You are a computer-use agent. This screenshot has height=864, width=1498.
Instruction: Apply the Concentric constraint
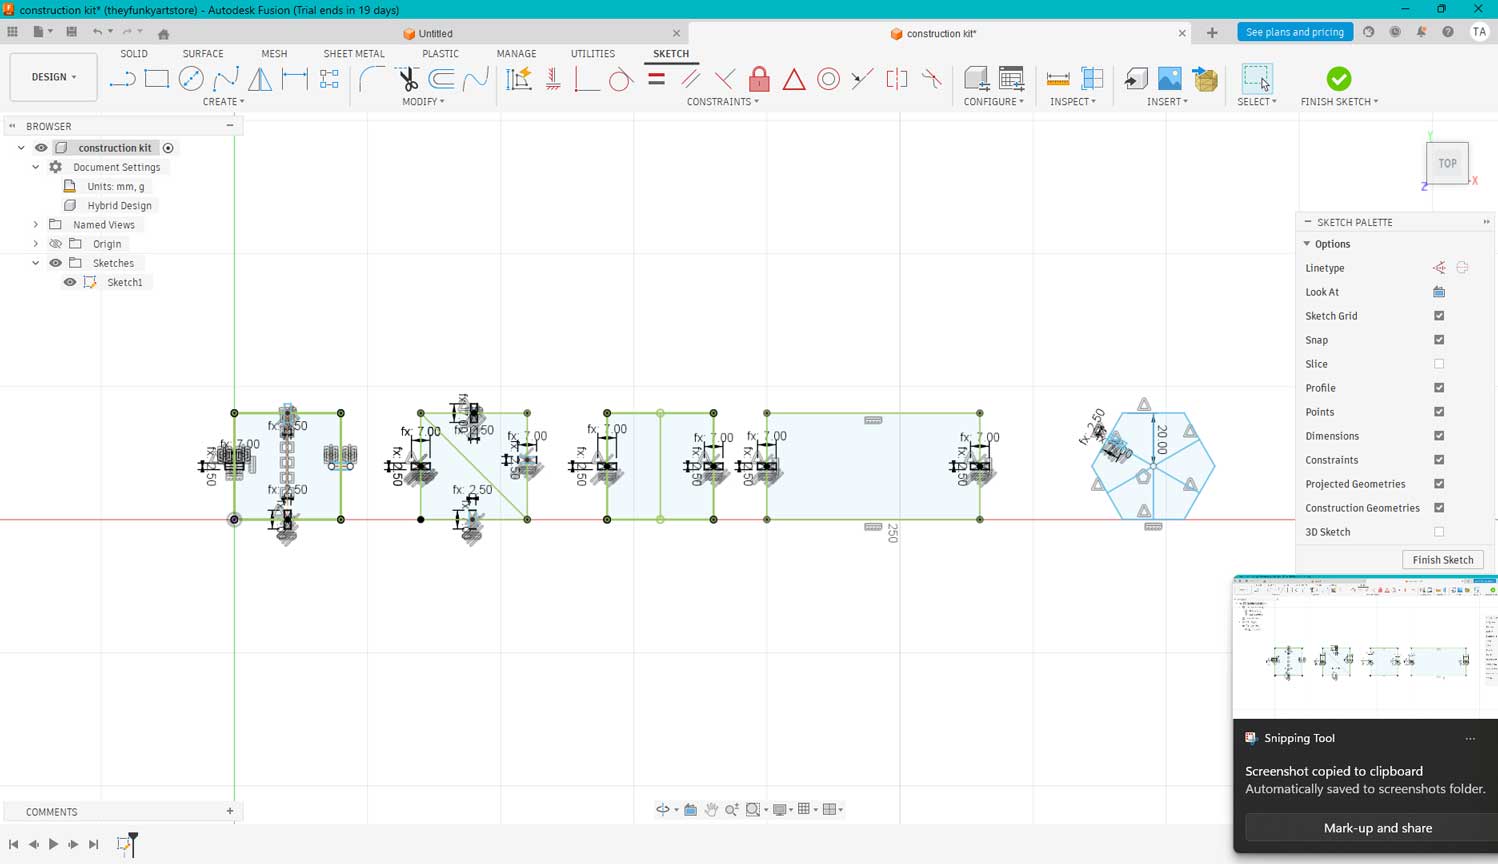coord(828,79)
